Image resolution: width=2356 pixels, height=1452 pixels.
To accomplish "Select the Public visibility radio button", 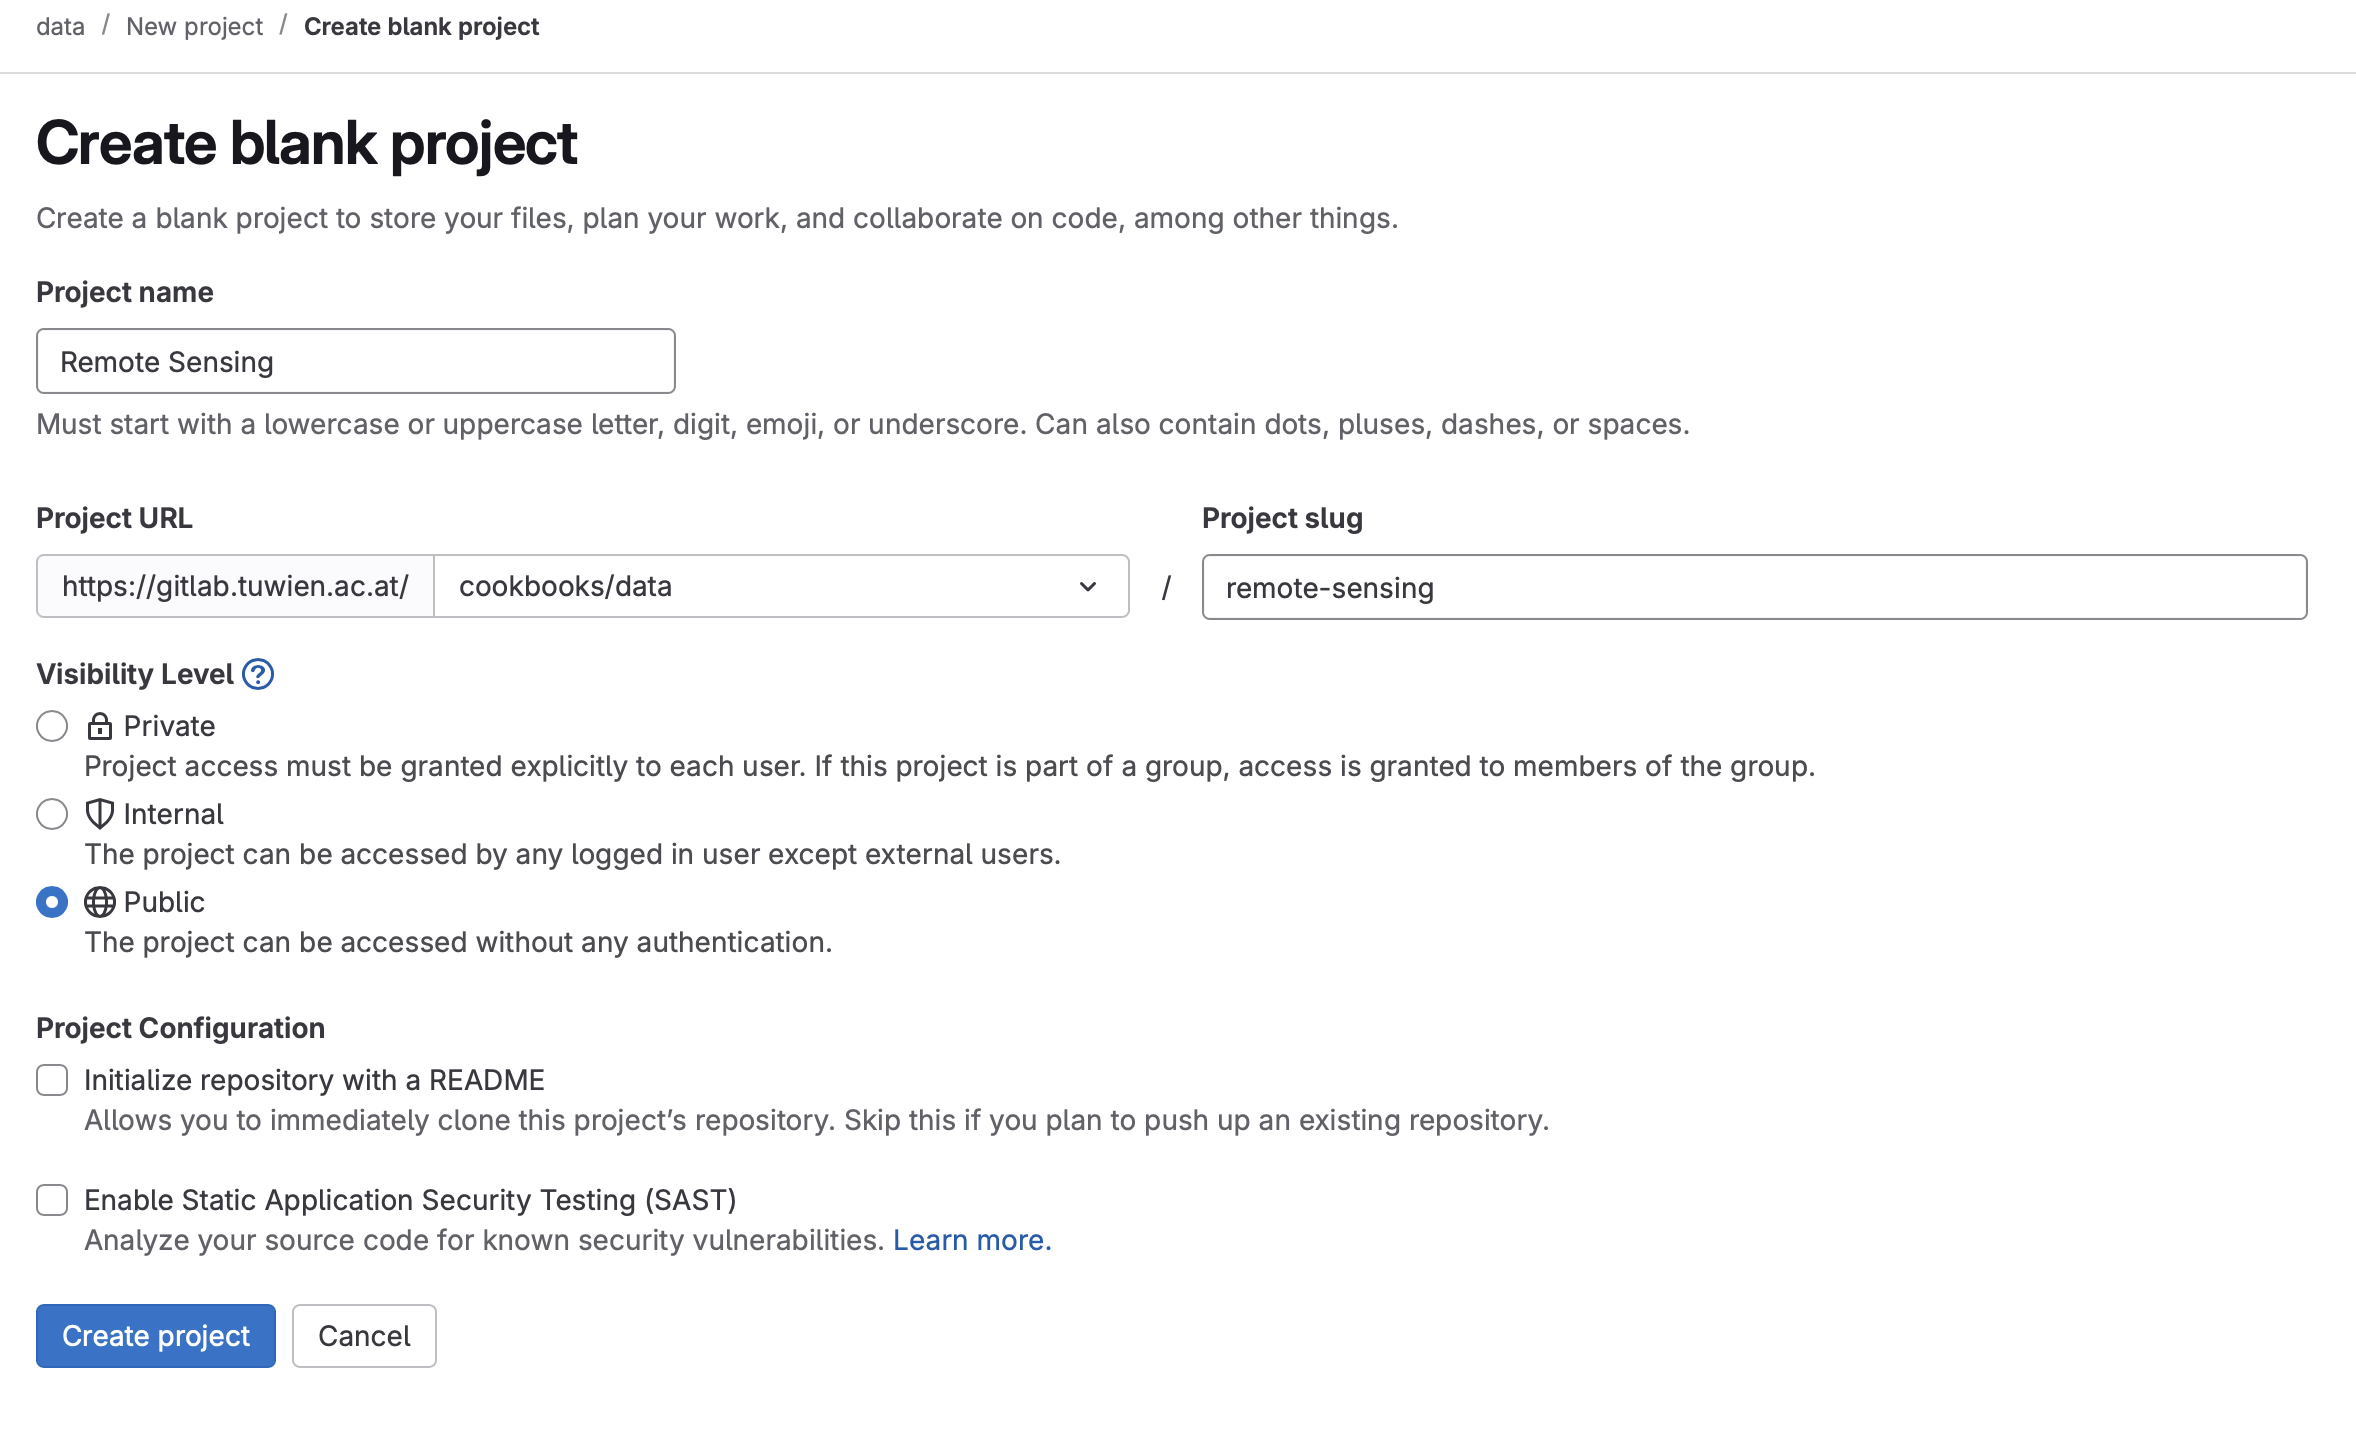I will 52,902.
